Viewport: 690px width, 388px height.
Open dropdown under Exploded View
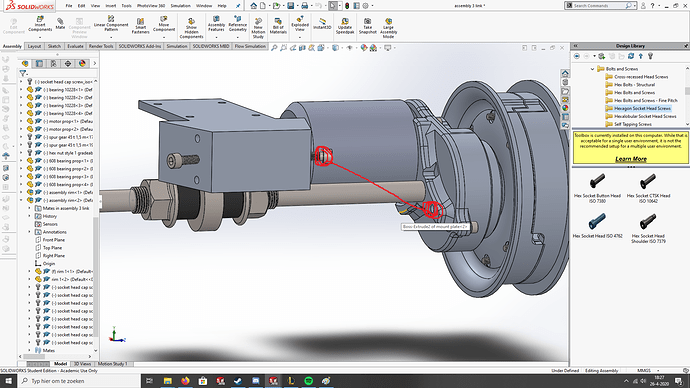point(300,37)
